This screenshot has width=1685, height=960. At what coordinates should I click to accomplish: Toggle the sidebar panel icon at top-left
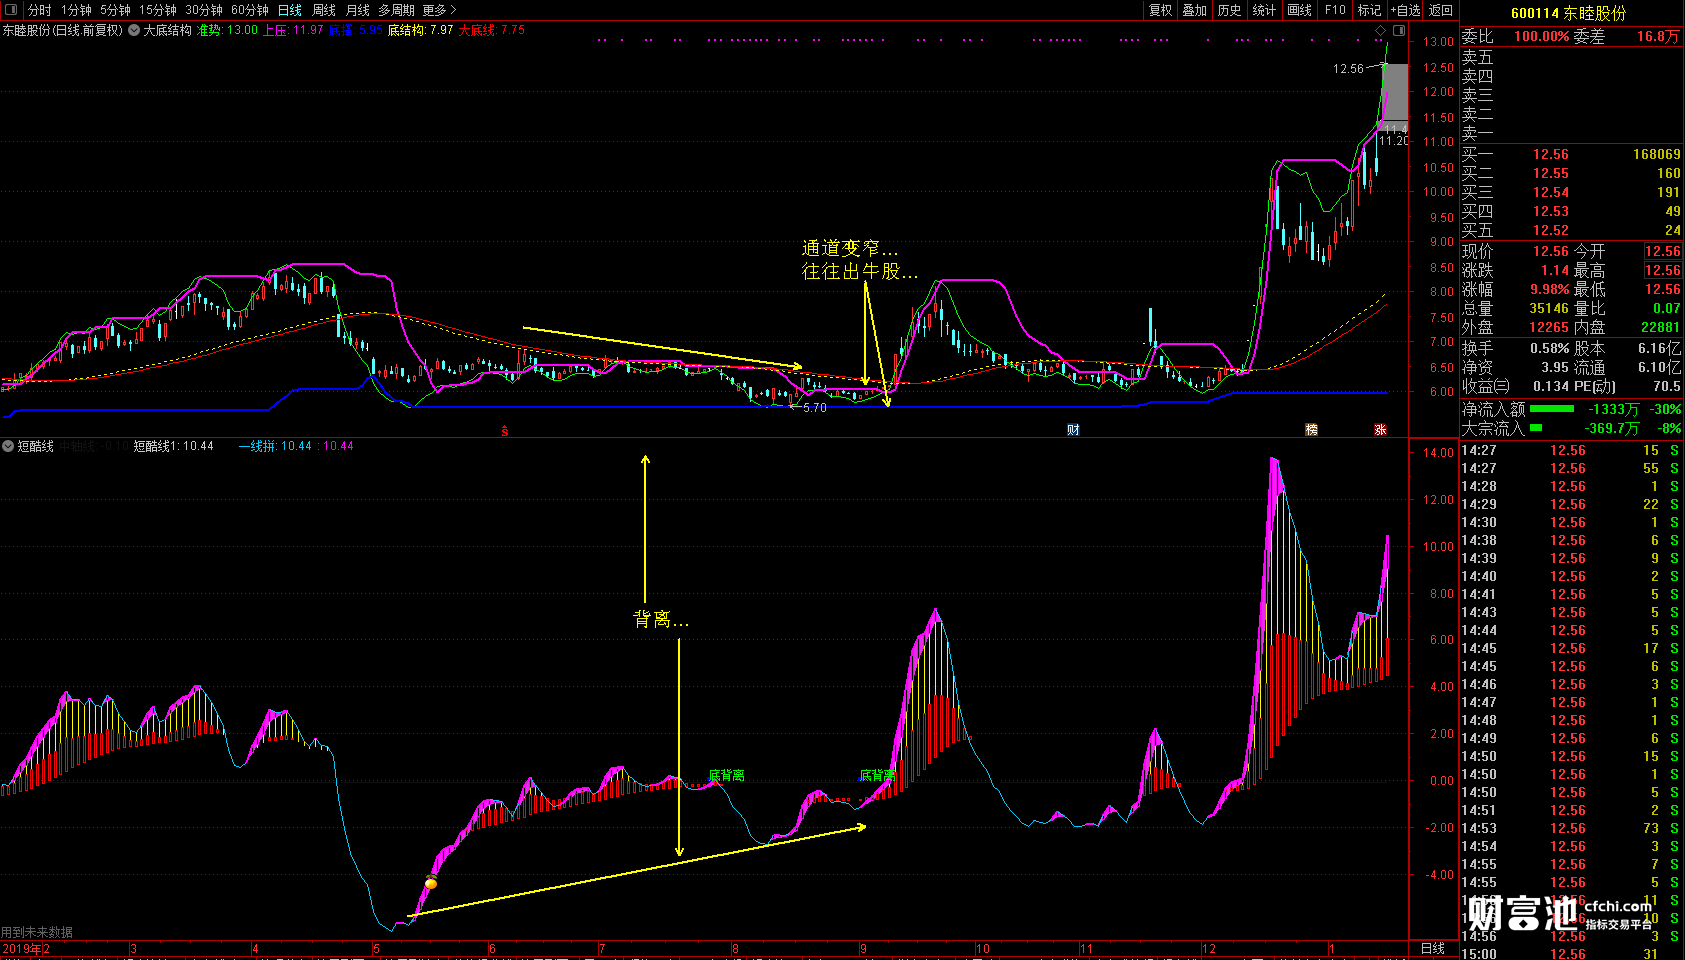[11, 10]
